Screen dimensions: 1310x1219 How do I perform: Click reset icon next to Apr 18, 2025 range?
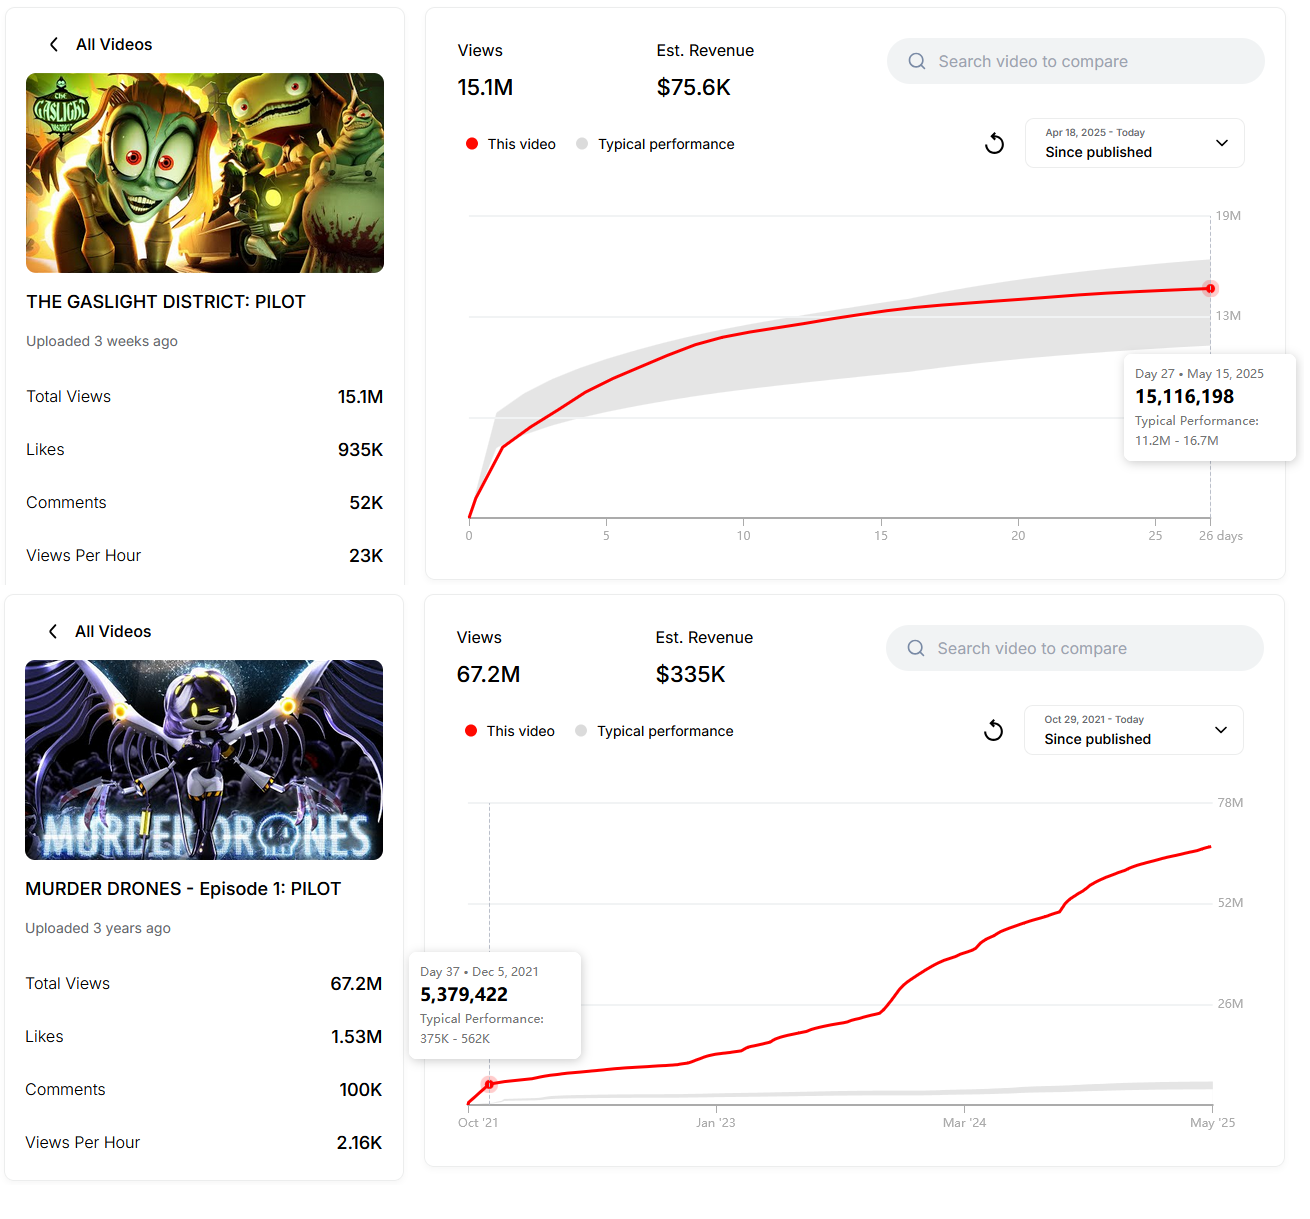[994, 143]
